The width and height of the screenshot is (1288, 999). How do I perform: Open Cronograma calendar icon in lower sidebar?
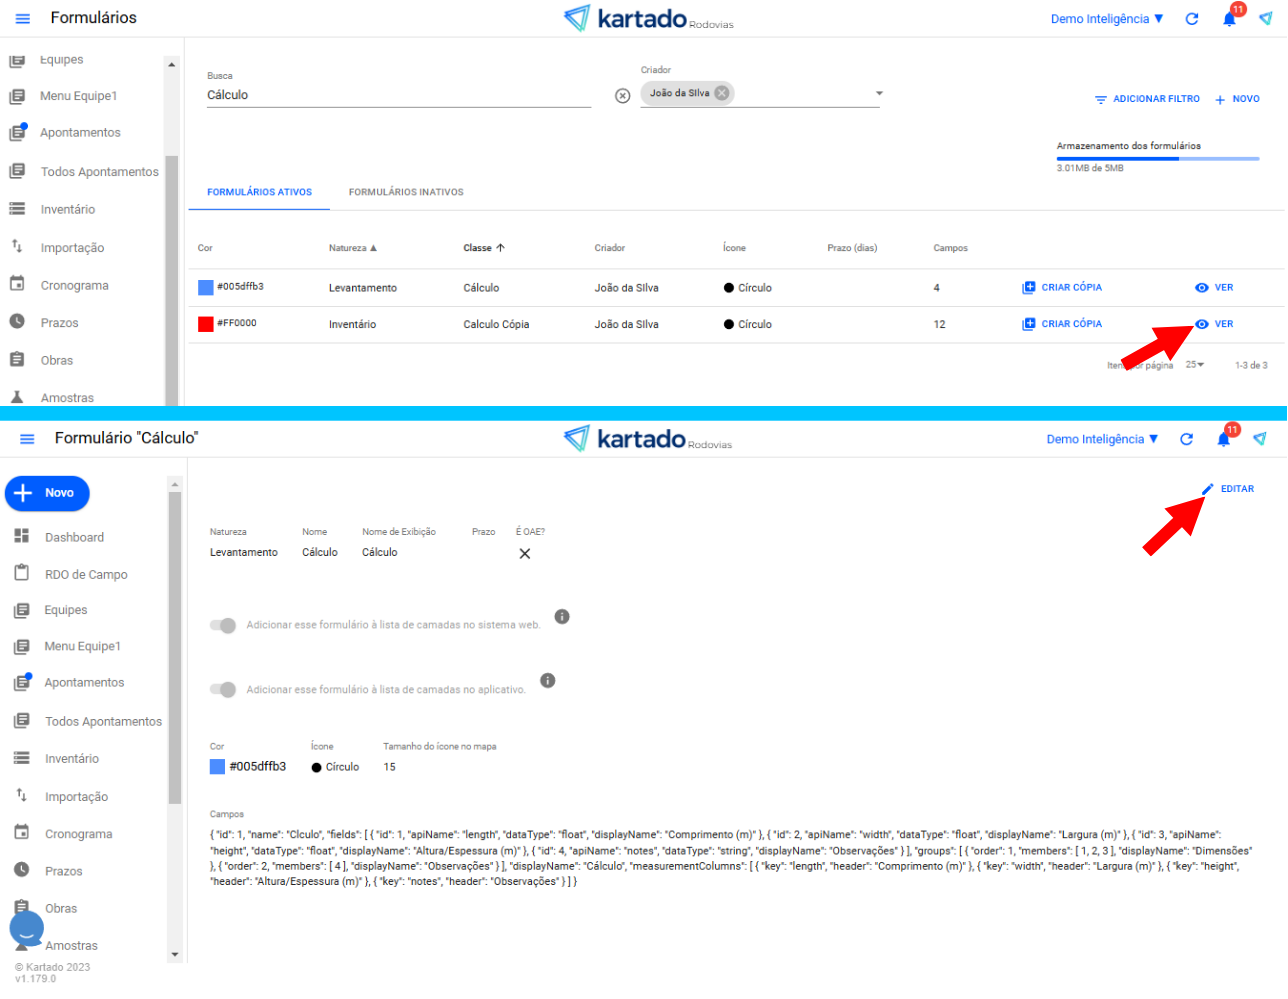[x=22, y=833]
